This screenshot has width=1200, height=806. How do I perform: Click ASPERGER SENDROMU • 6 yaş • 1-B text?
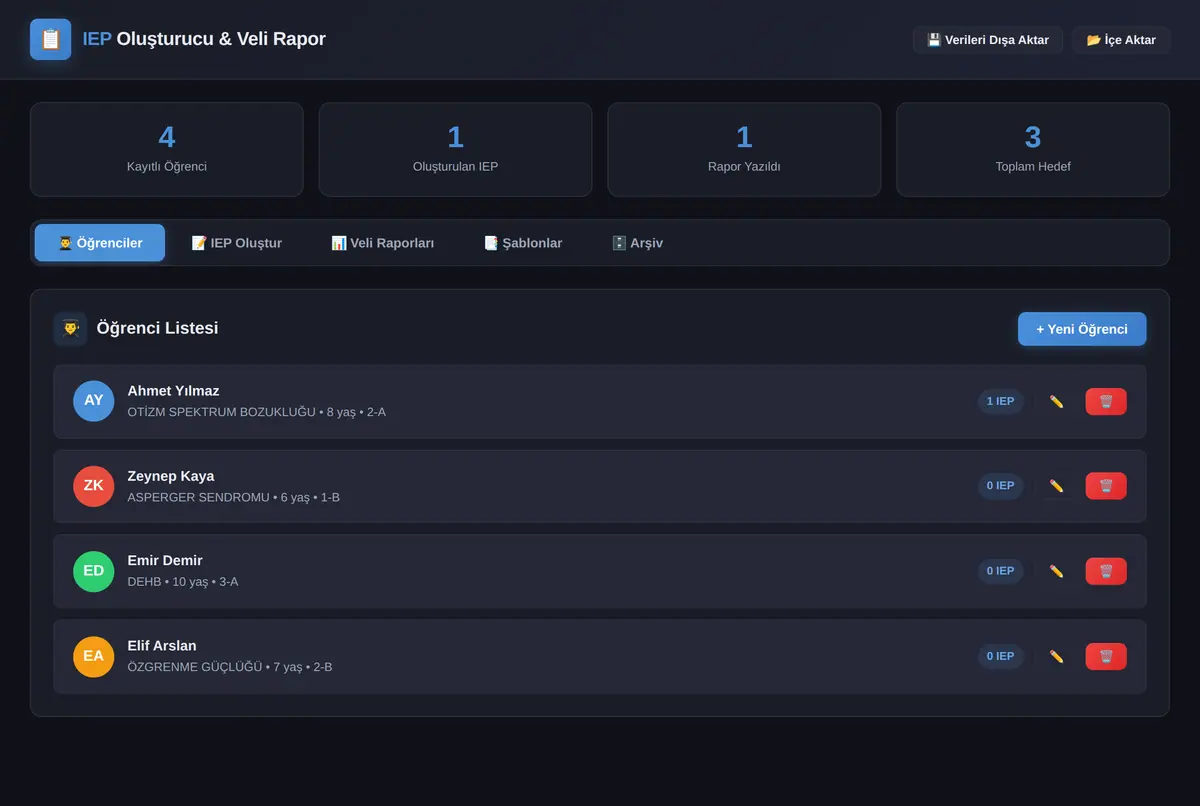pos(234,497)
